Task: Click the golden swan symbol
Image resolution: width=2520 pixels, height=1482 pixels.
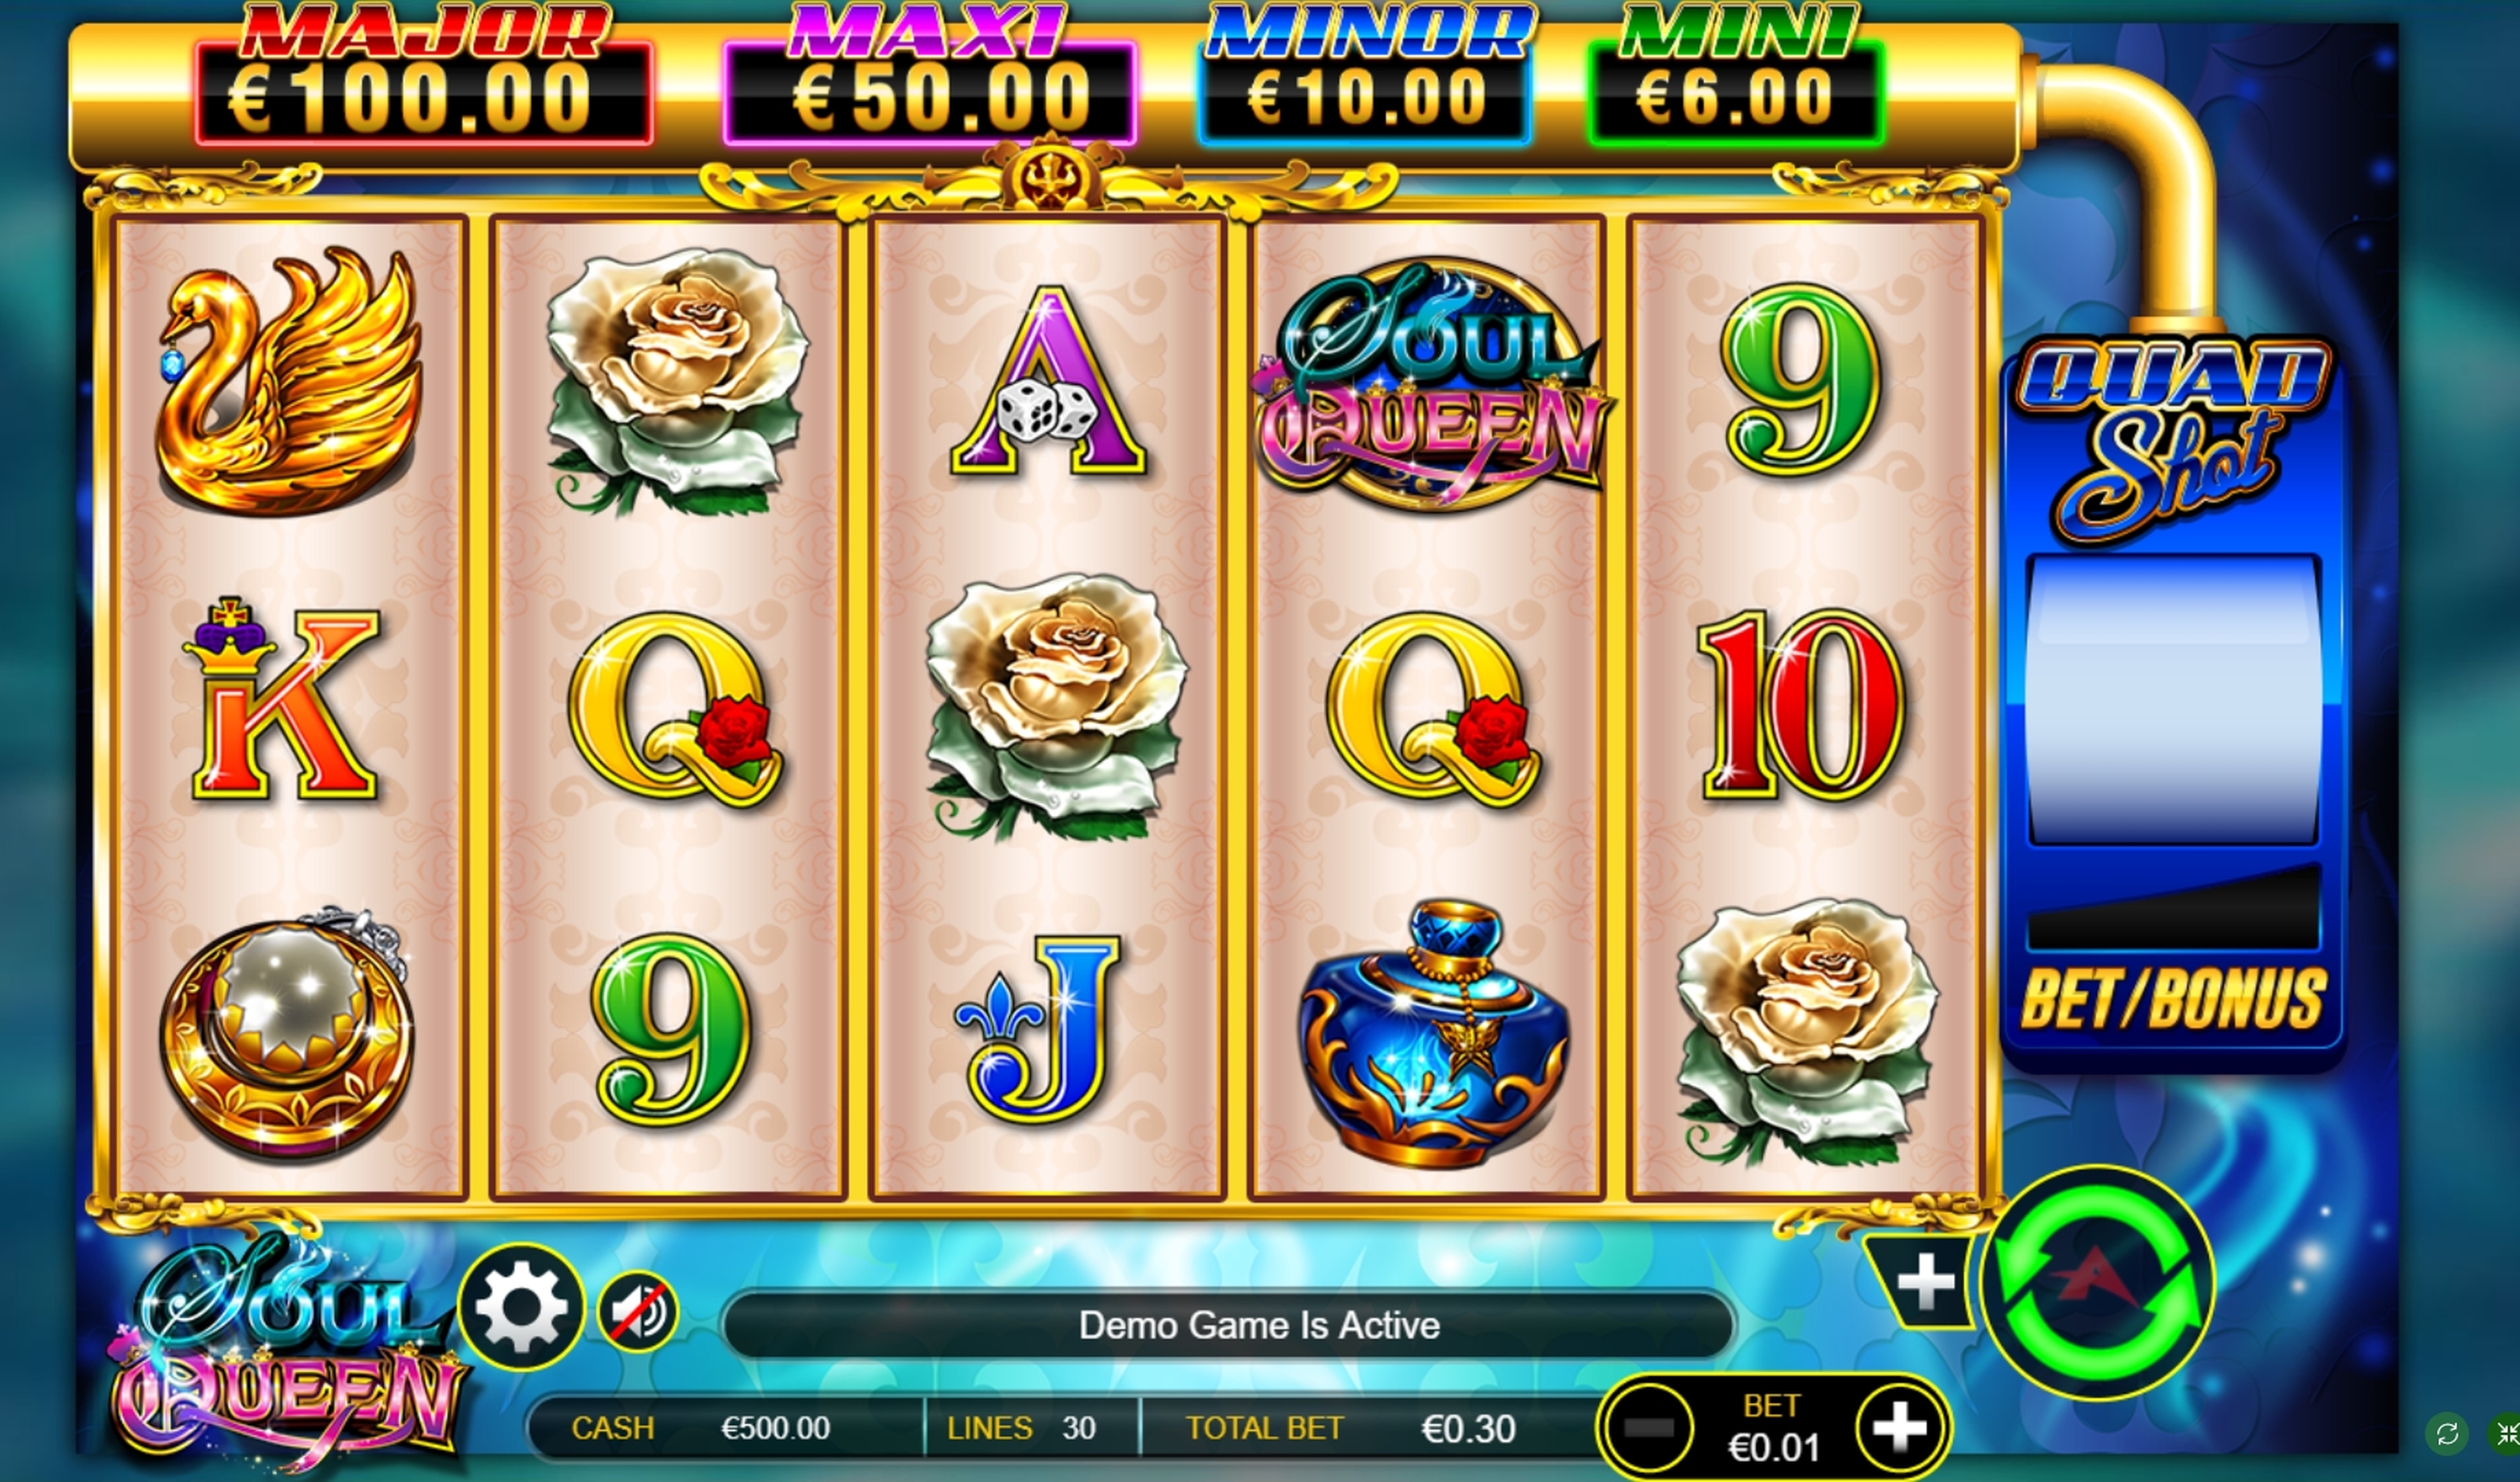Action: click(288, 381)
